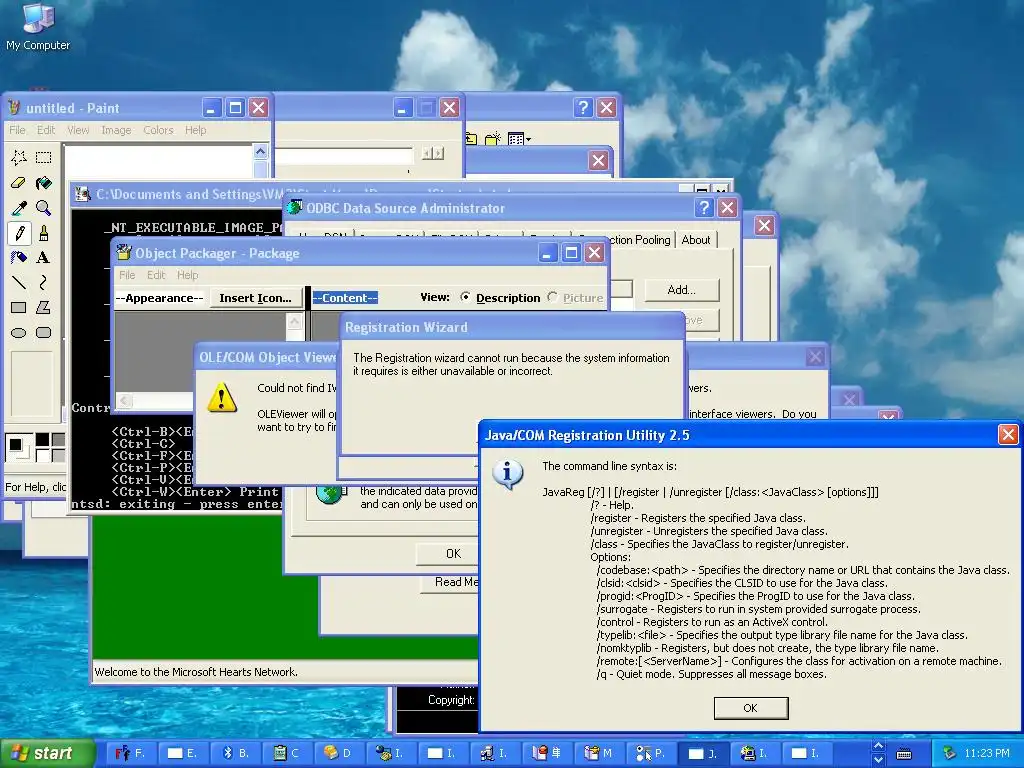Choose the Brush tool in Paint
Viewport: 1024px width, 768px height.
pyautogui.click(x=44, y=233)
